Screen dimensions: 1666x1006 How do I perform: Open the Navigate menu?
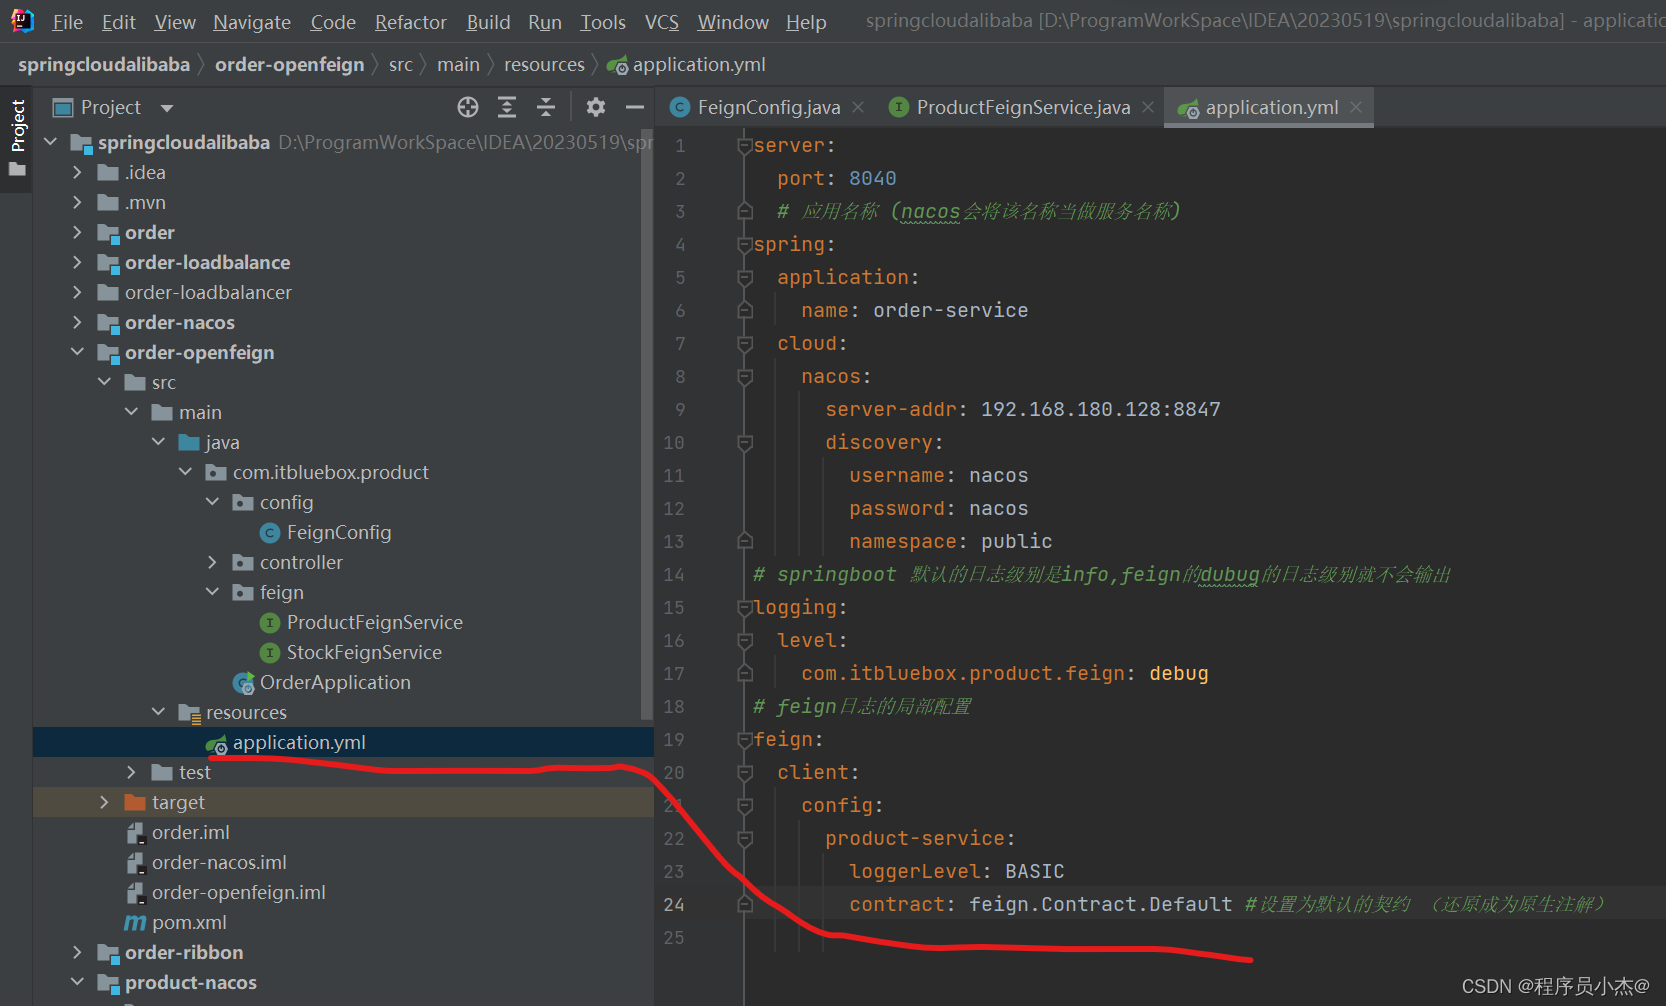coord(252,22)
